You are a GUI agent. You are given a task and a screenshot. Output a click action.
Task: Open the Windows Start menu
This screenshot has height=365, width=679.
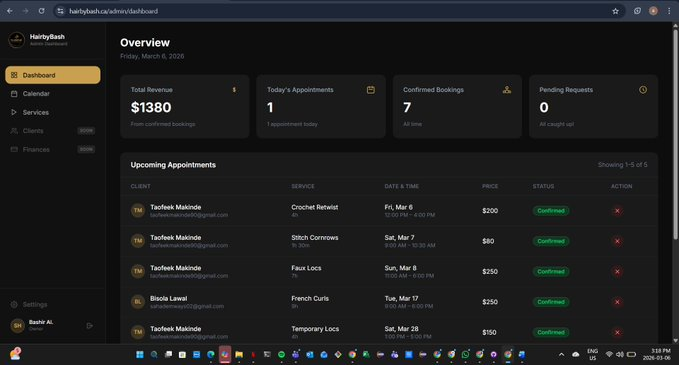point(140,355)
